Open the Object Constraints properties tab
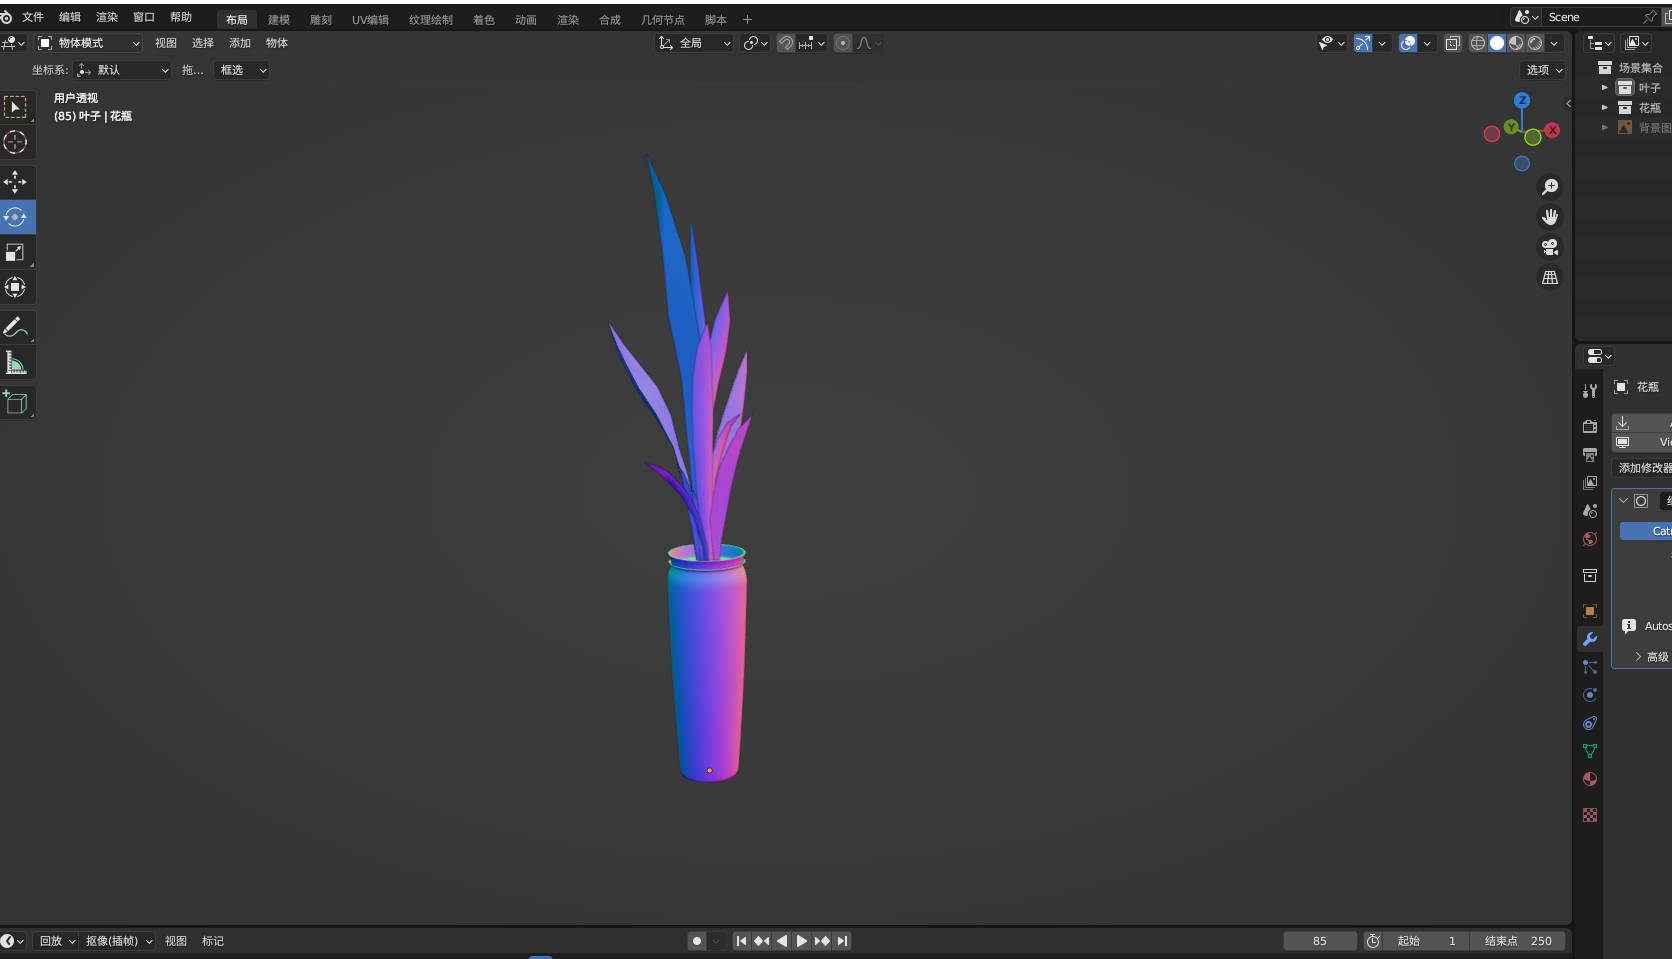This screenshot has height=959, width=1672. [1590, 723]
